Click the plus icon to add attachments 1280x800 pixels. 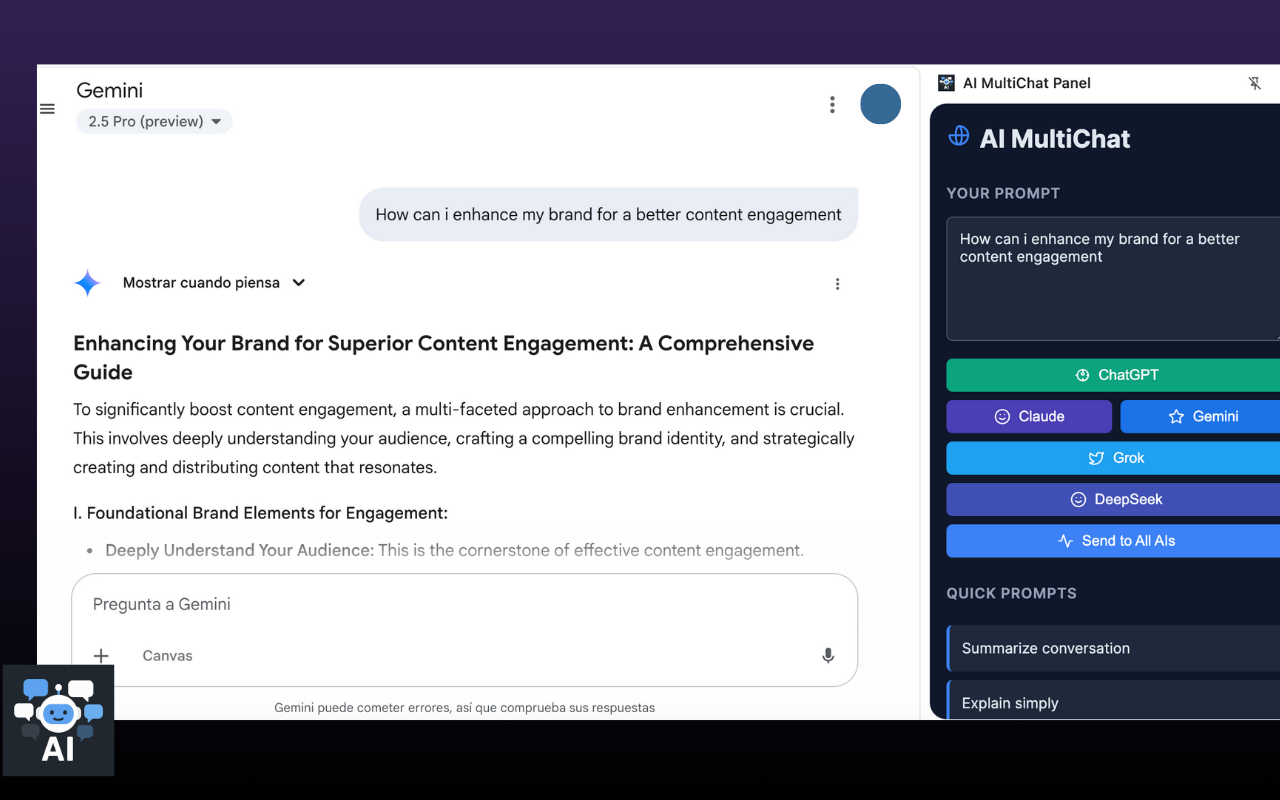(101, 656)
